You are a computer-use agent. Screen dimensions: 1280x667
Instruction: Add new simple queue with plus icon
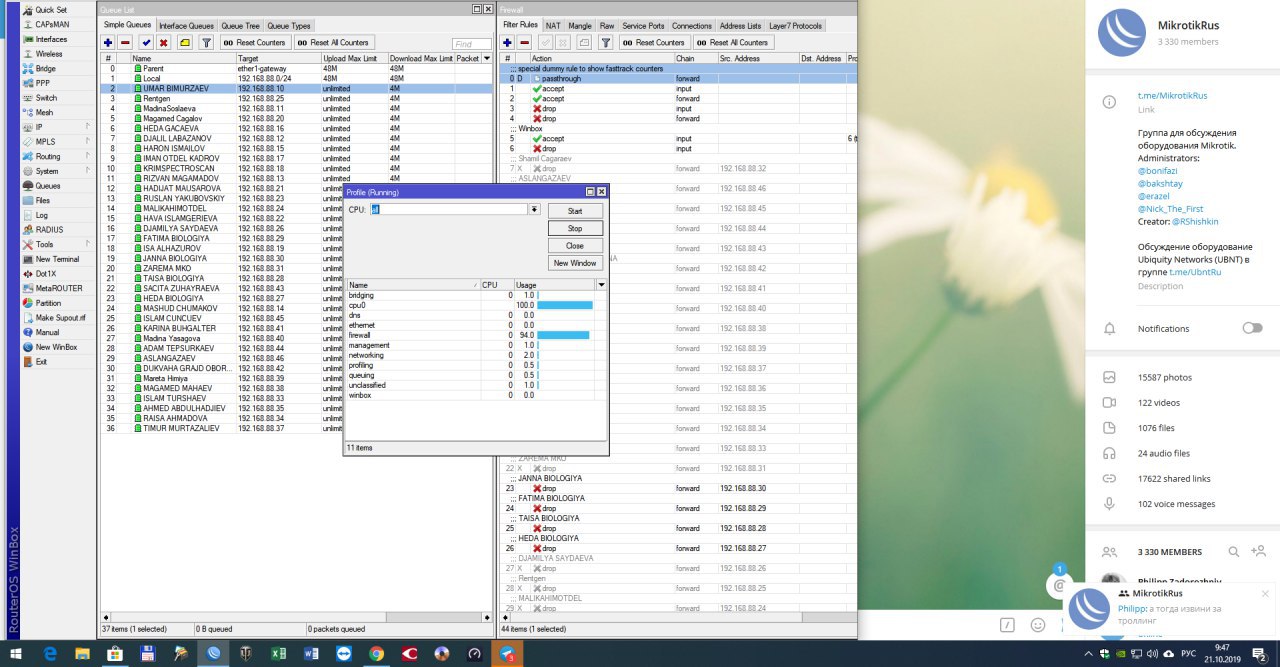107,43
